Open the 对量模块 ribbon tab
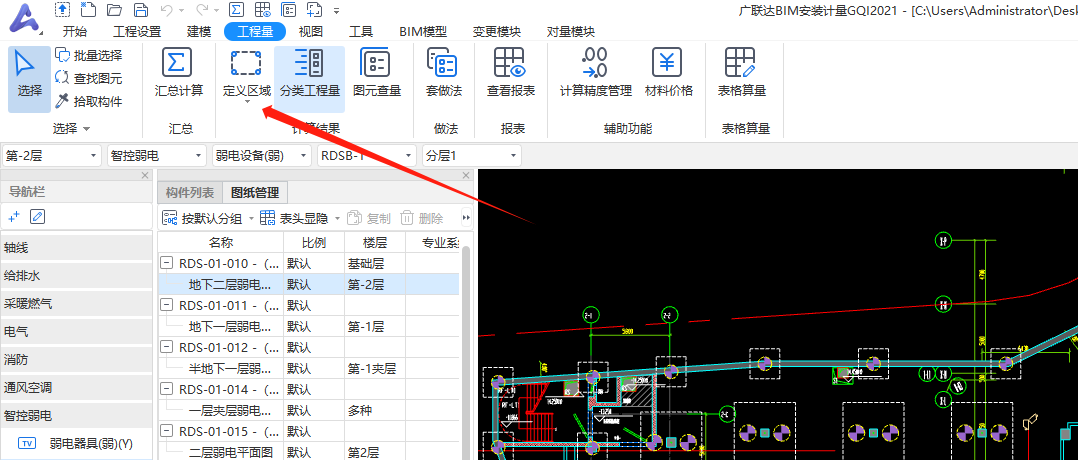Screen dimensions: 1078x460 (x=571, y=32)
